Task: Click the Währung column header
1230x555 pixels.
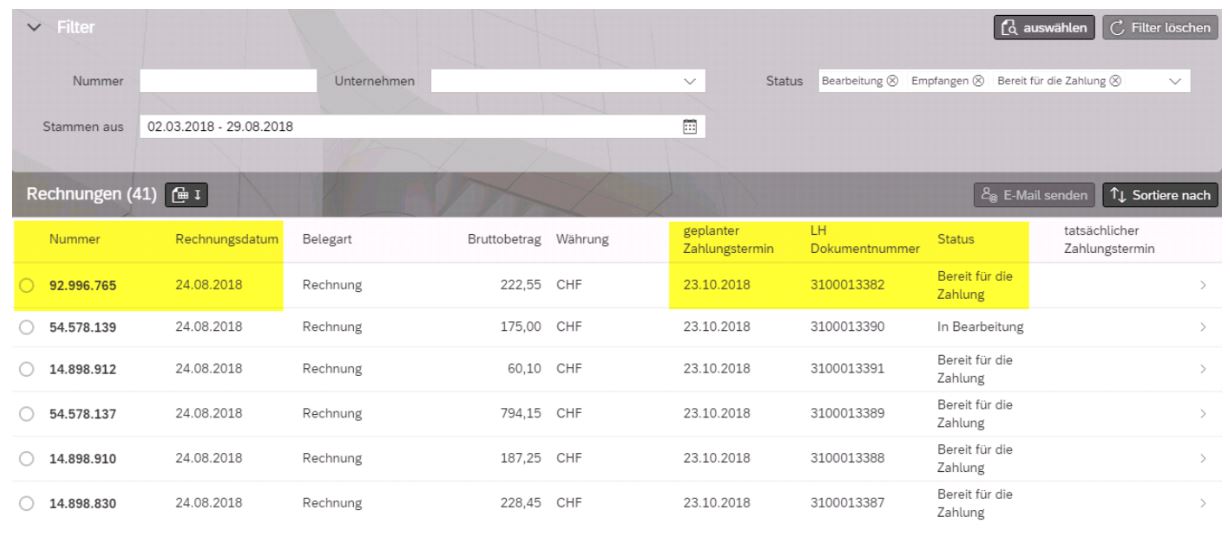Action: [x=581, y=241]
